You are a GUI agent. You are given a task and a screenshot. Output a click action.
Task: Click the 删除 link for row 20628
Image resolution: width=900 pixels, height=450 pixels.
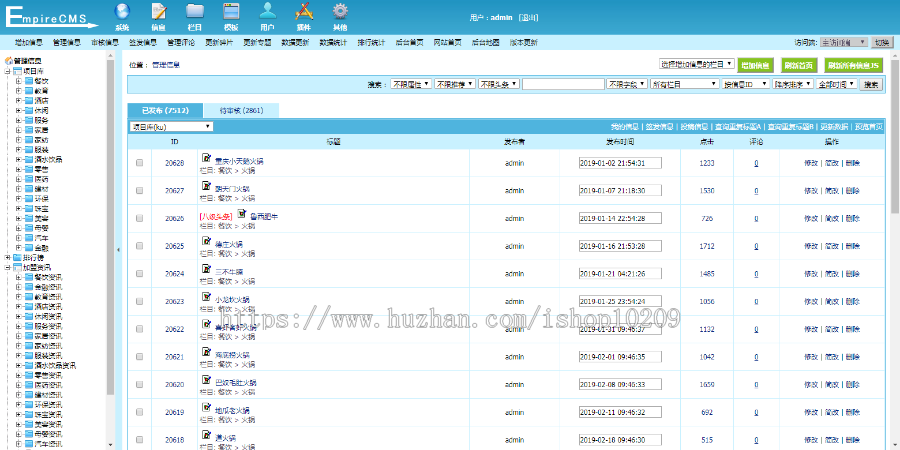tap(852, 162)
